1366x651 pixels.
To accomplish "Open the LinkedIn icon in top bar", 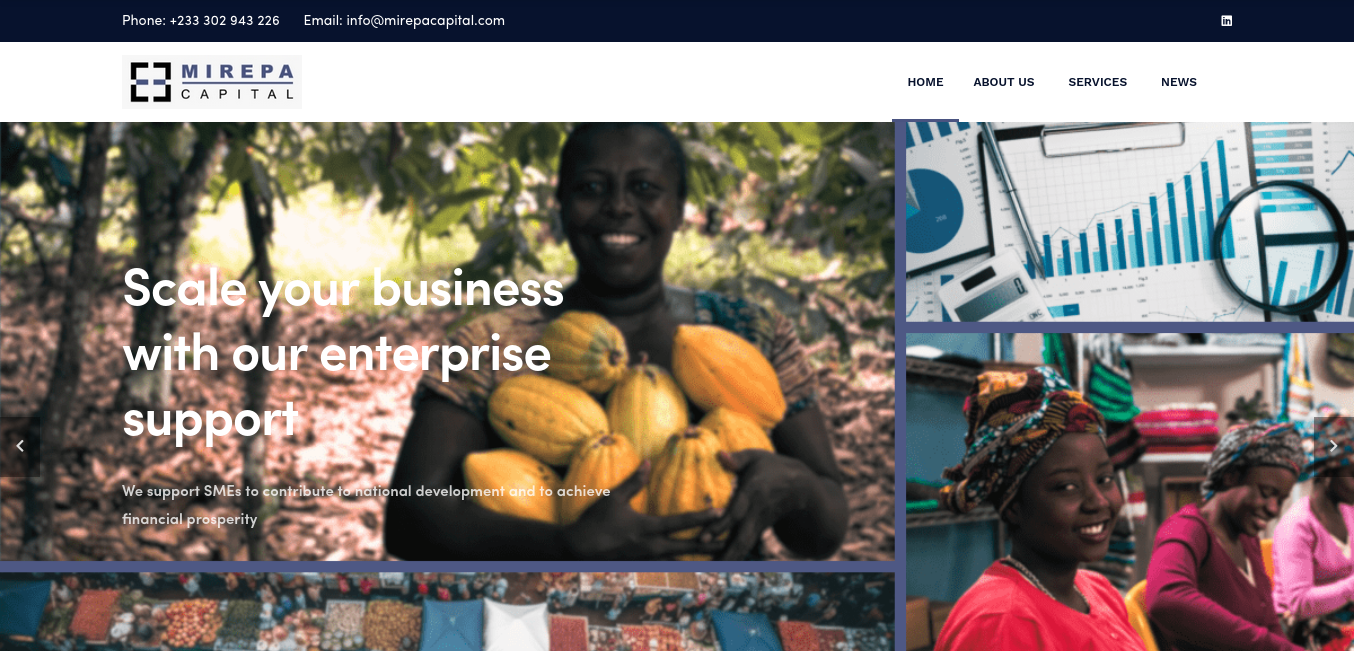I will (x=1226, y=20).
